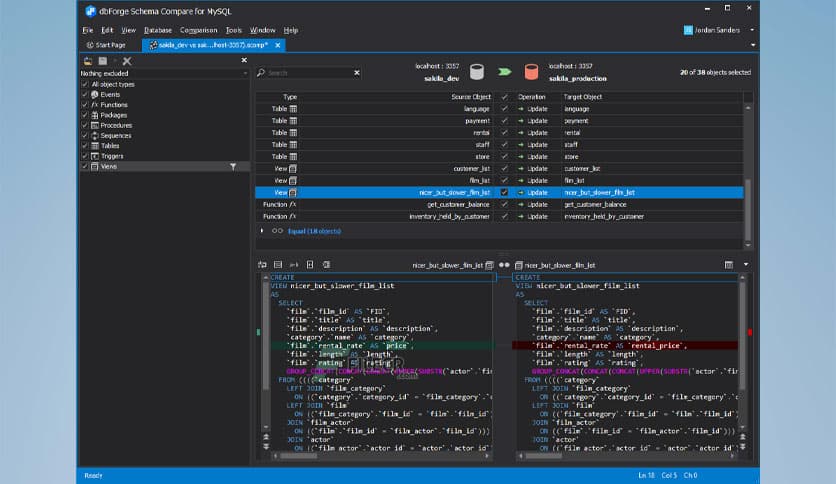Click the two-dot compare icon between panes

pos(504,265)
